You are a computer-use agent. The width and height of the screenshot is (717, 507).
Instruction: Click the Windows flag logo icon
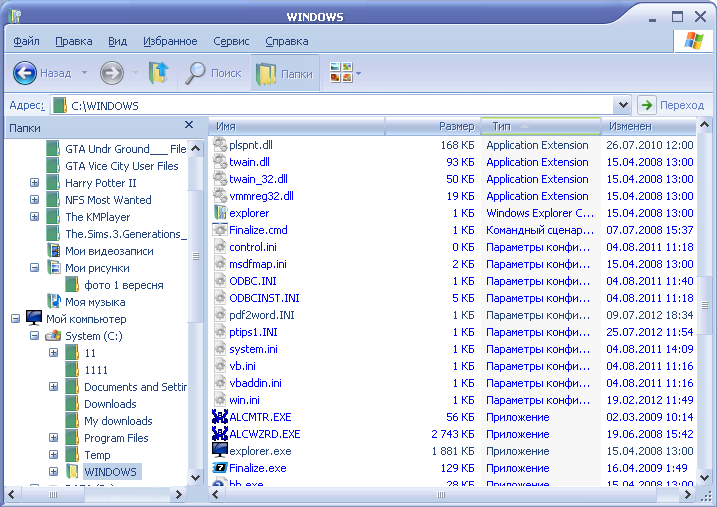(693, 41)
